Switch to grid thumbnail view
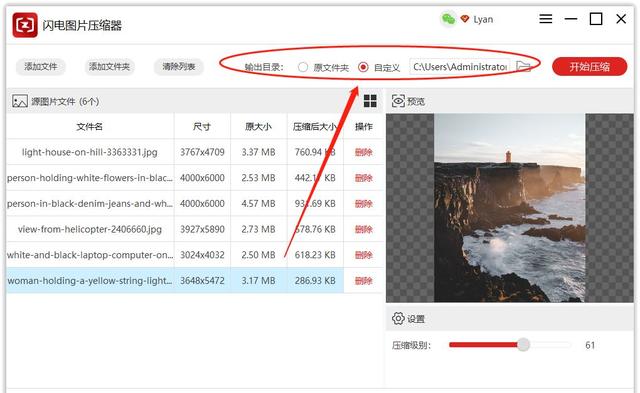The height and width of the screenshot is (393, 640). click(x=370, y=101)
